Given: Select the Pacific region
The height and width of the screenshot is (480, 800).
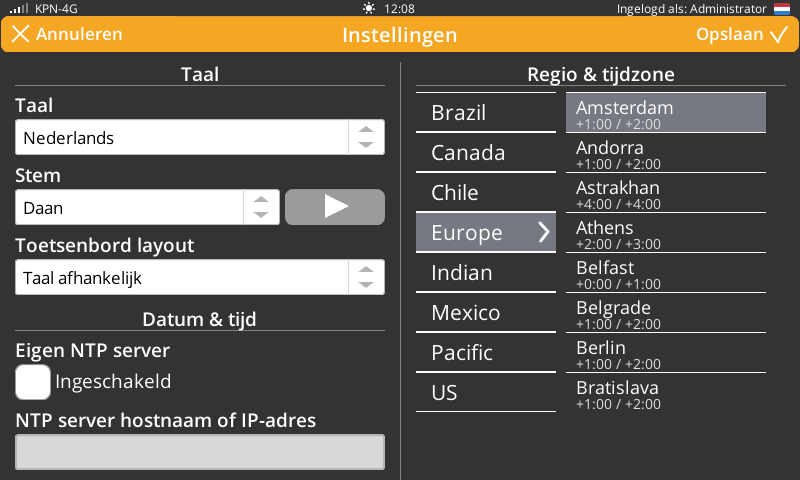Looking at the screenshot, I should point(485,352).
